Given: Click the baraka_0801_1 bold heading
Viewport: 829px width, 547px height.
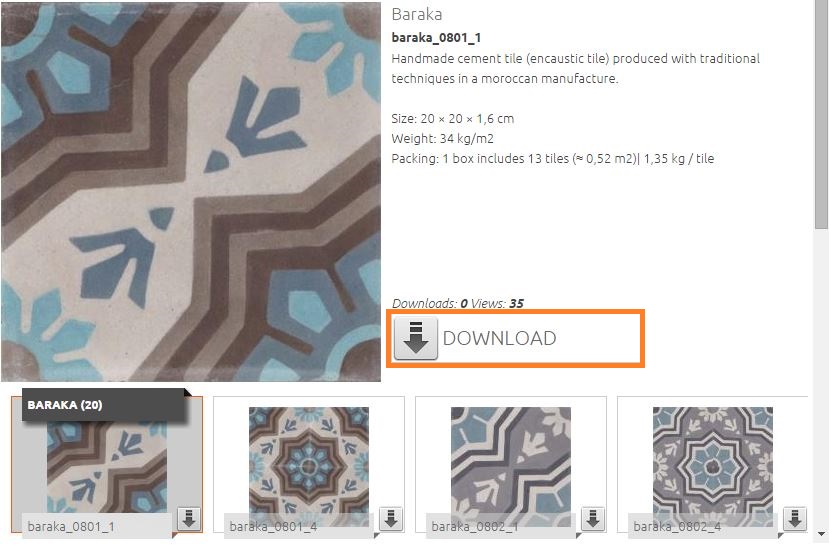Looking at the screenshot, I should coord(436,38).
